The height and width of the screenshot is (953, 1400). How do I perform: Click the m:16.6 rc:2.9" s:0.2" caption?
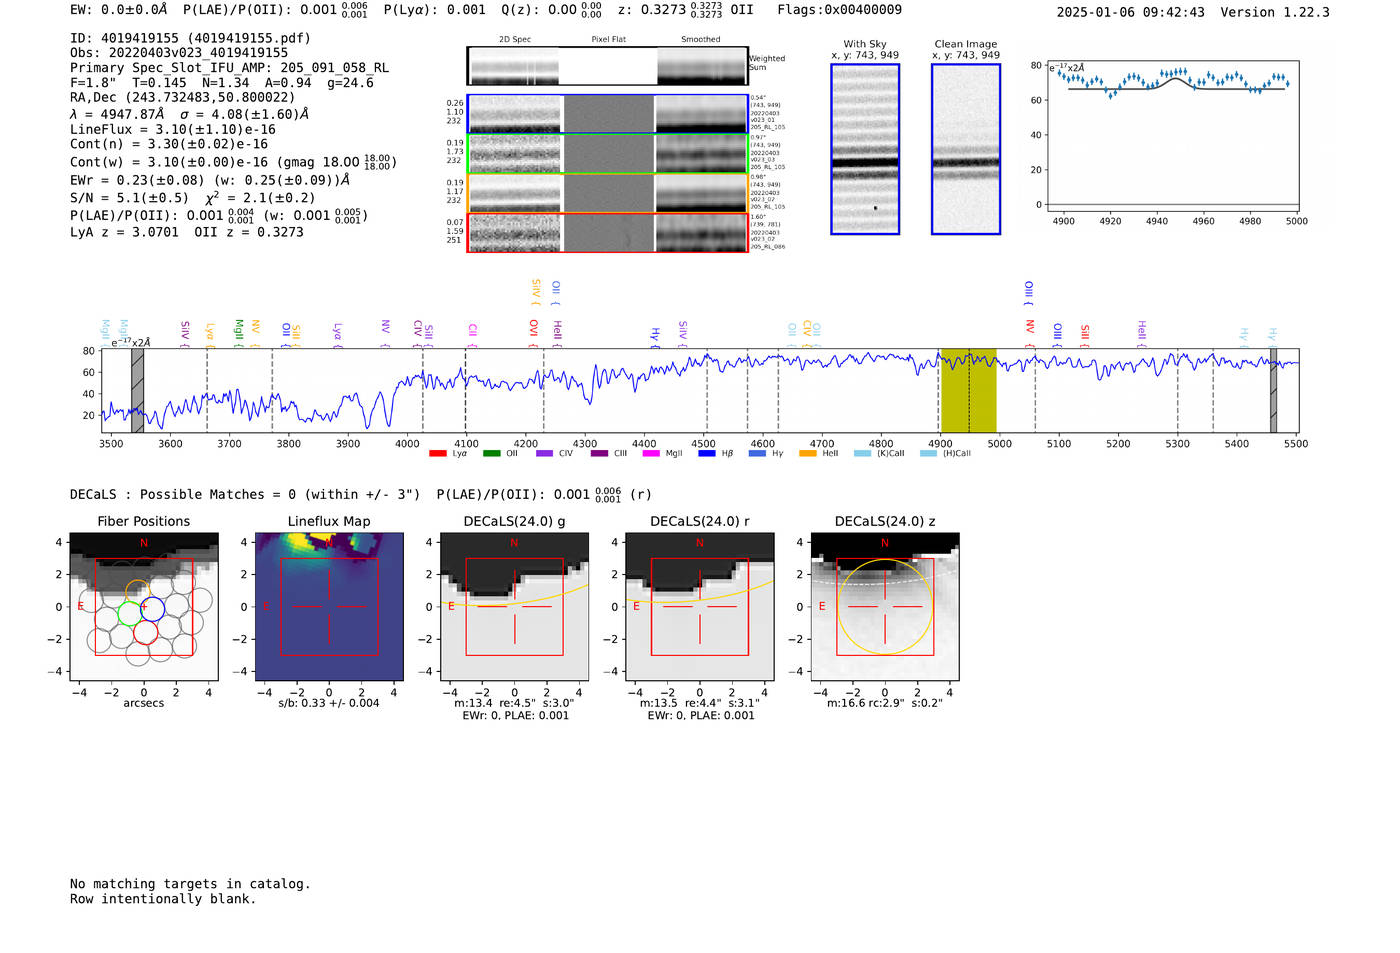coord(885,703)
